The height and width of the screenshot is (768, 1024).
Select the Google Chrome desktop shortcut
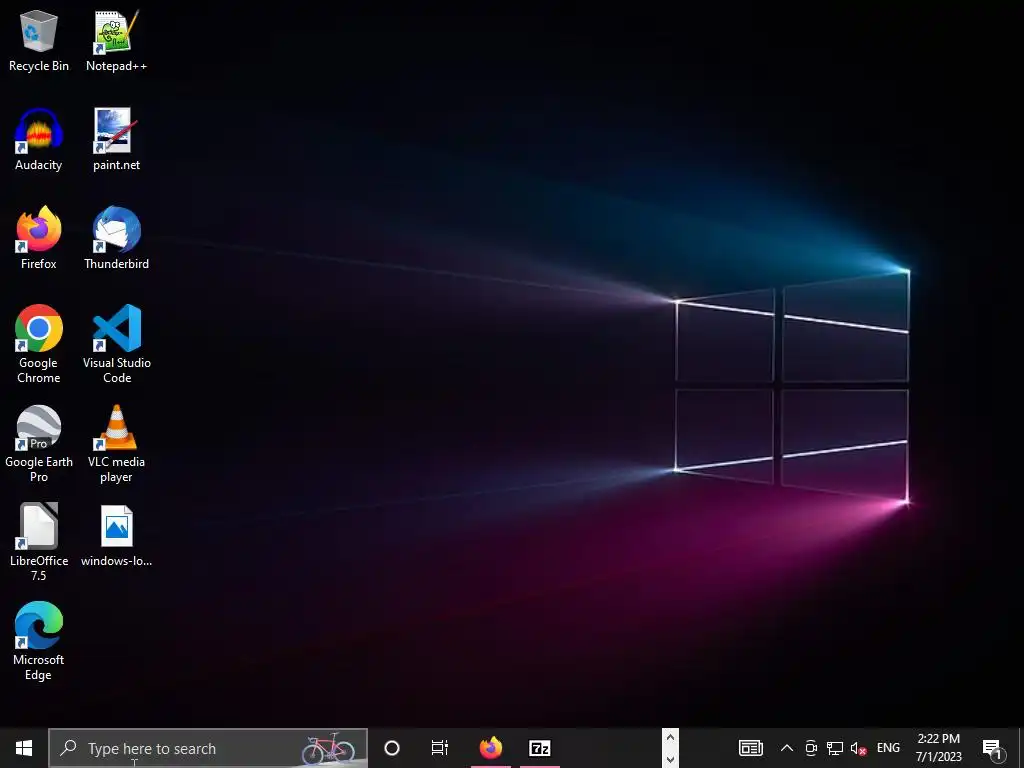(39, 344)
